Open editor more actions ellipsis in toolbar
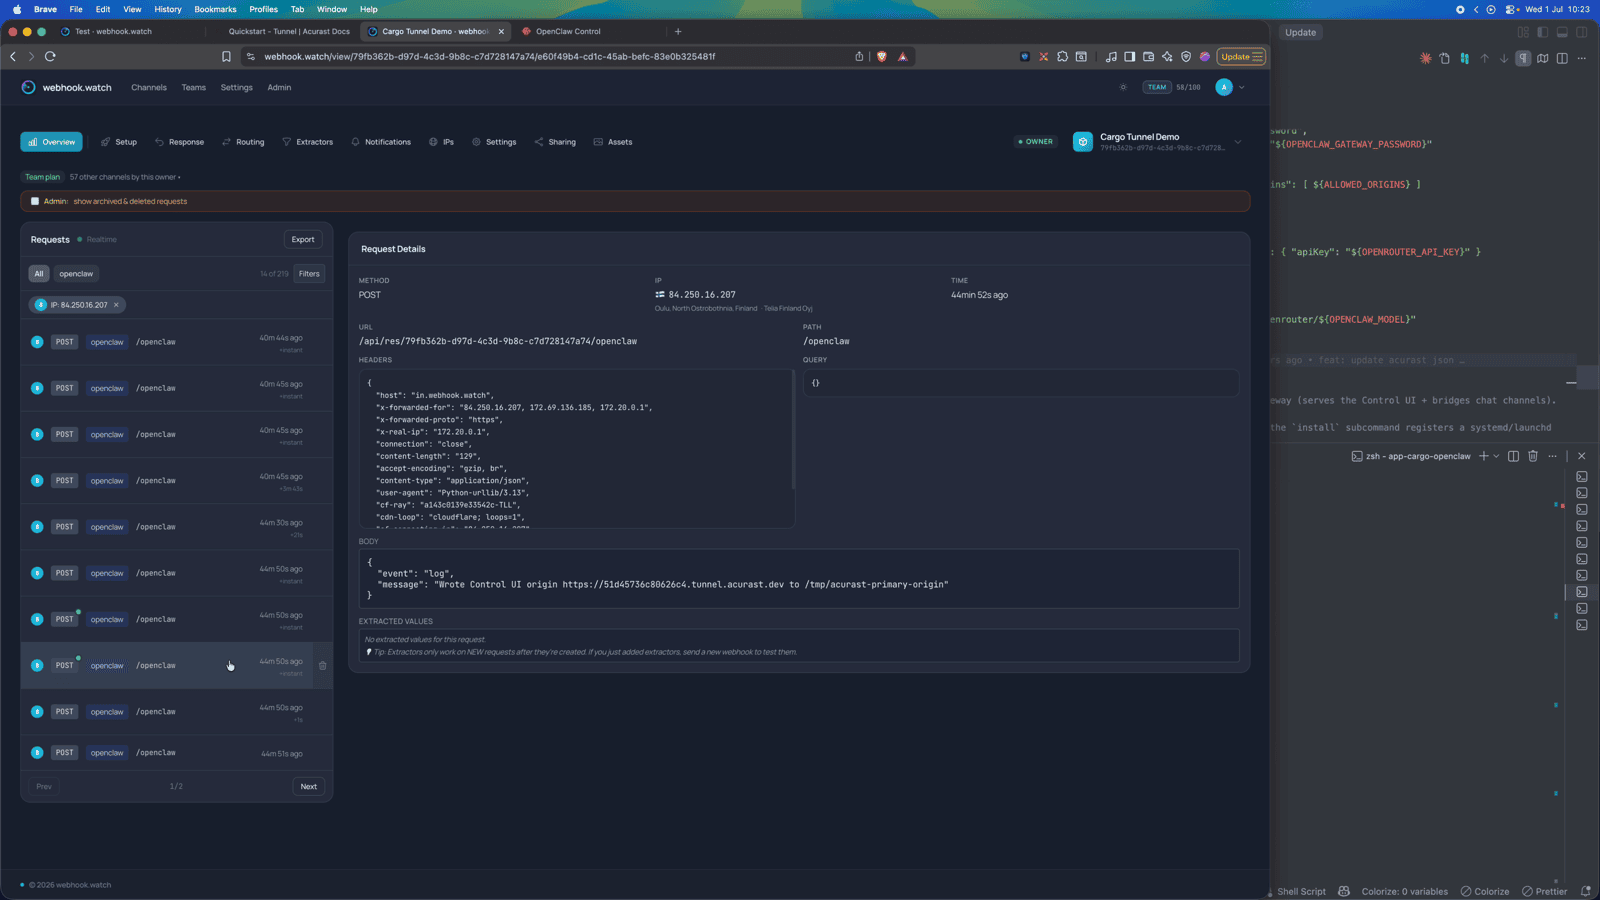1600x900 pixels. (1582, 58)
